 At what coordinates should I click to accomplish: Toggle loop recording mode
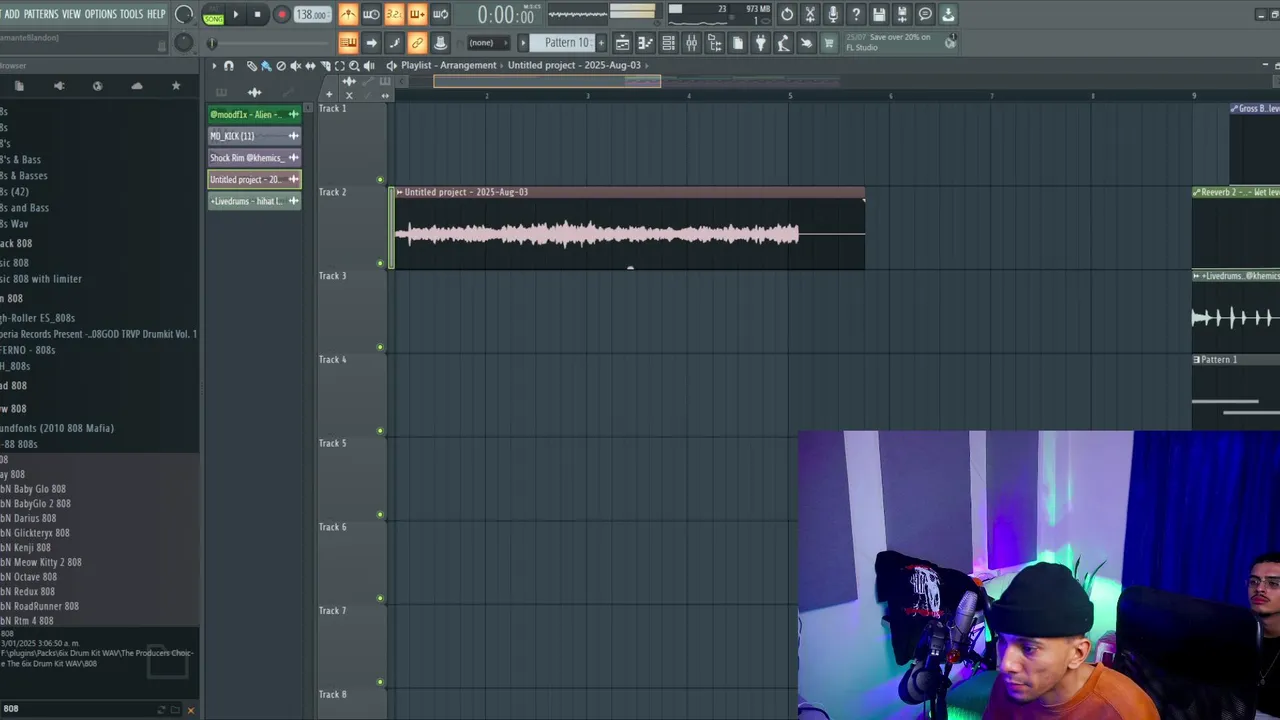click(440, 14)
